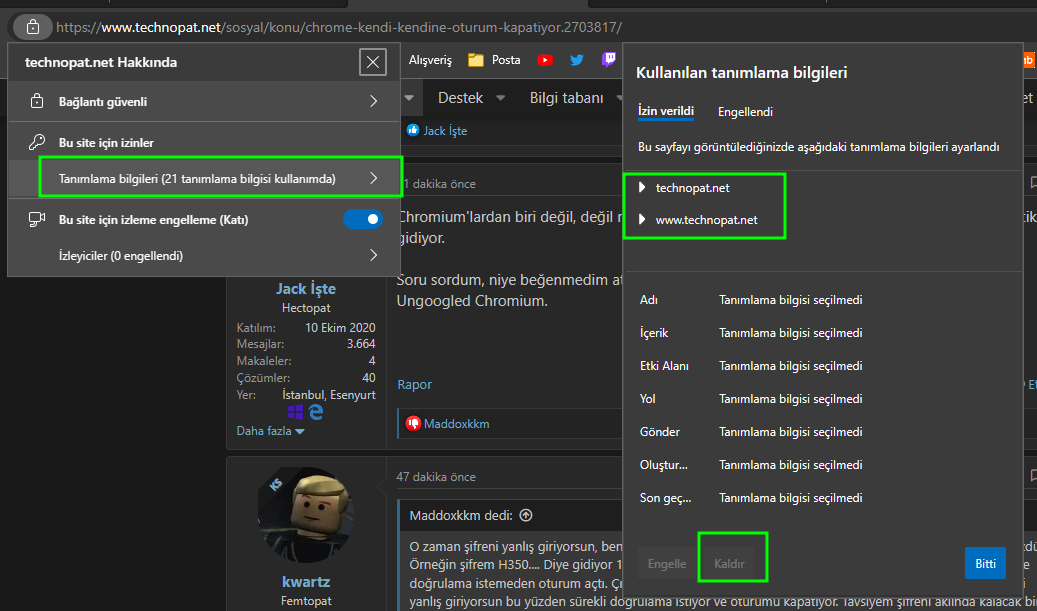Click the Maddoxxkm reaction link
Viewport: 1037px width, 611px height.
(x=456, y=423)
